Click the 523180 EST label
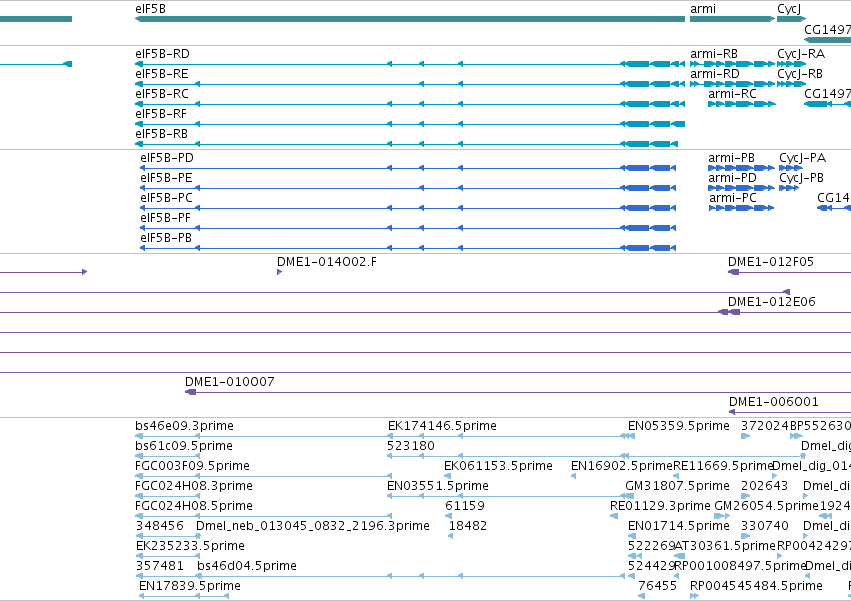The image size is (851, 601). point(411,446)
